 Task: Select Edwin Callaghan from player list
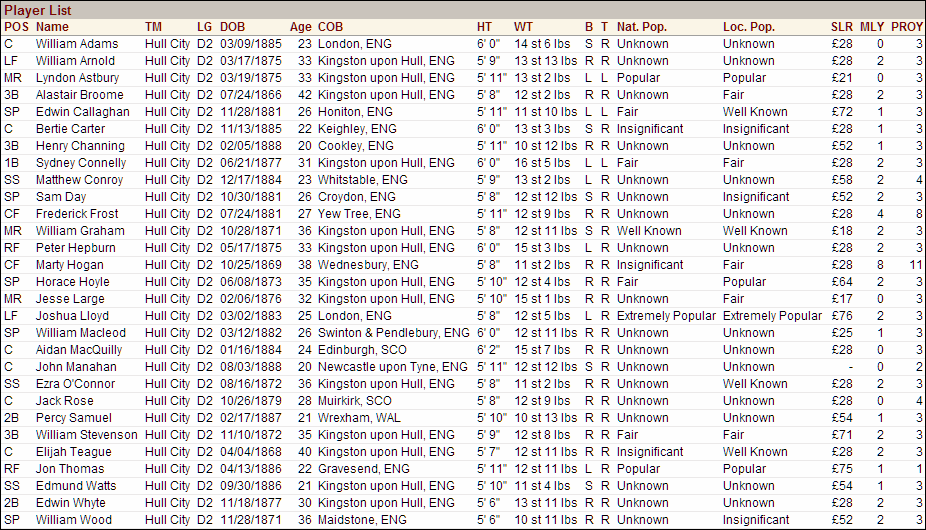coord(81,112)
